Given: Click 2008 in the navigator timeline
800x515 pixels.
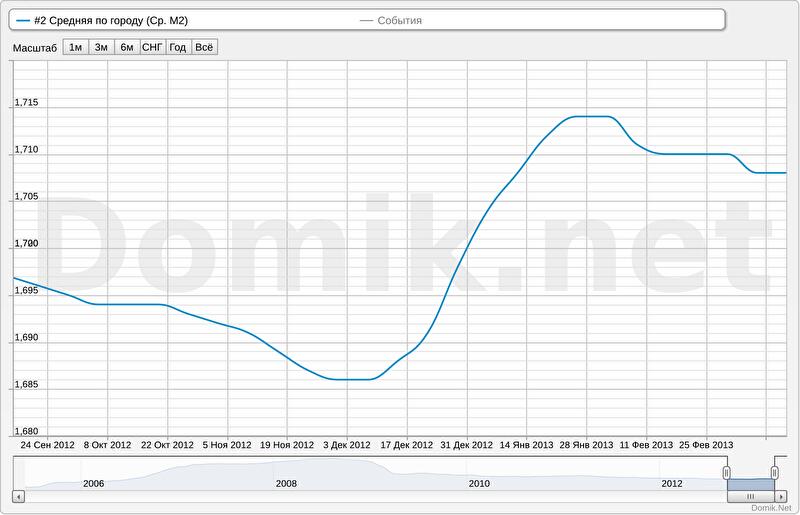Looking at the screenshot, I should (x=286, y=483).
